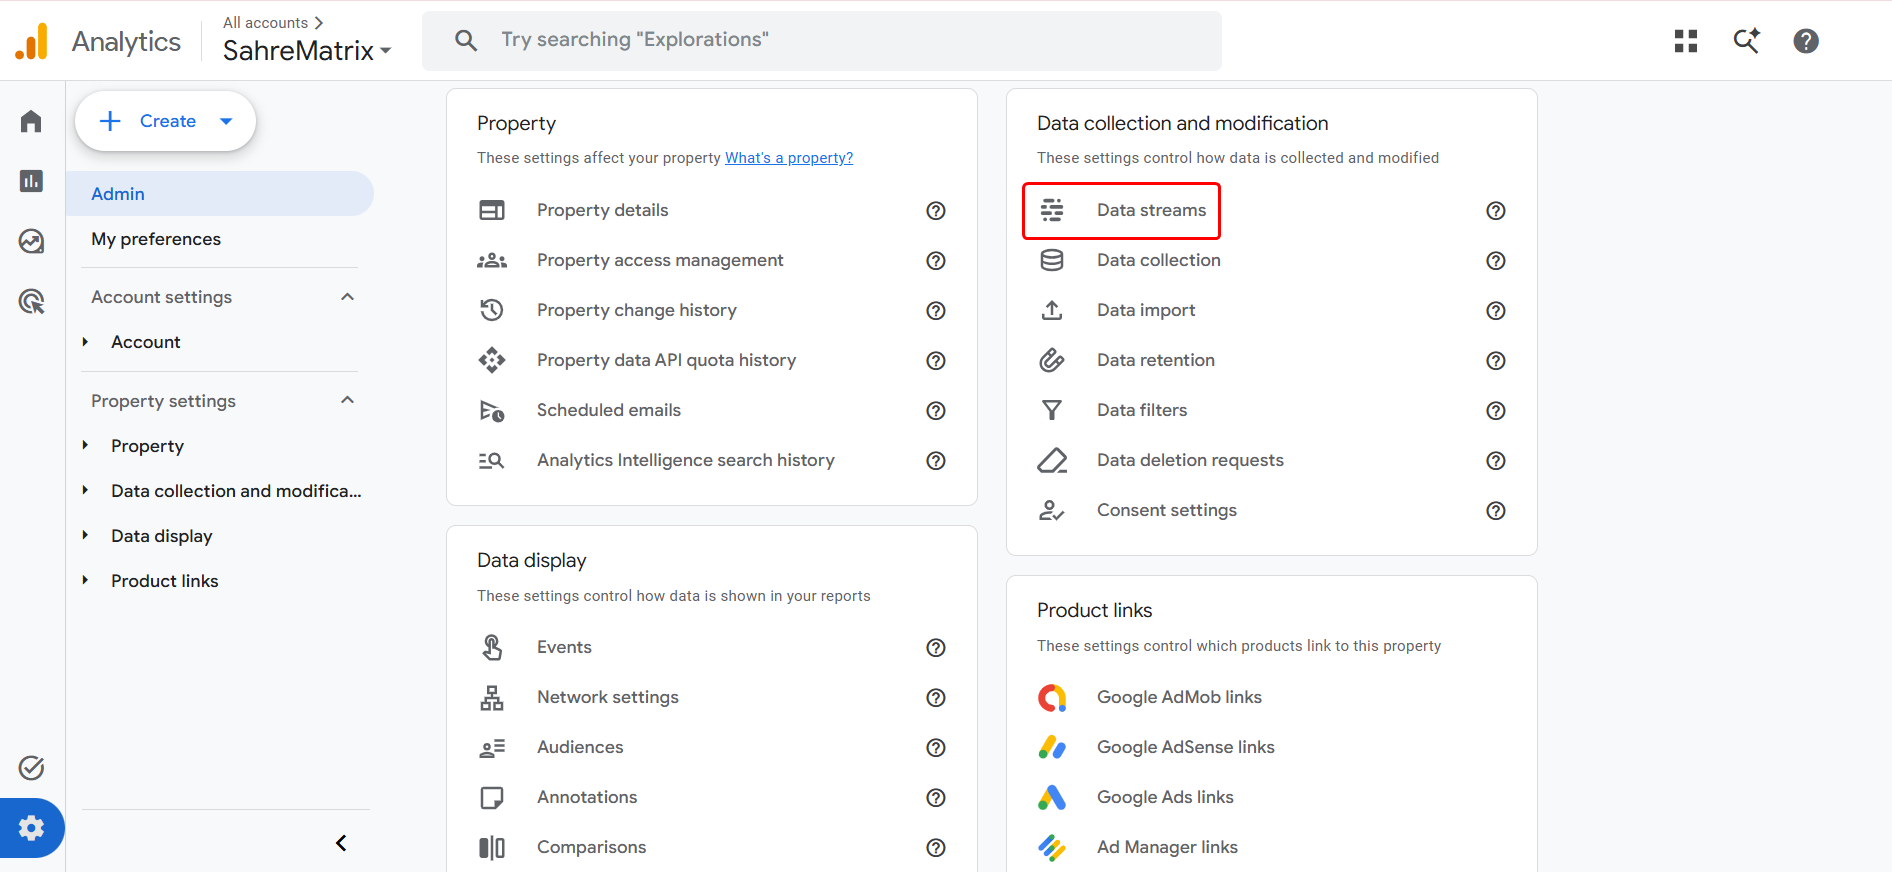Click help icon beside Analytics Intelligence search history
The height and width of the screenshot is (872, 1892).
[936, 460]
